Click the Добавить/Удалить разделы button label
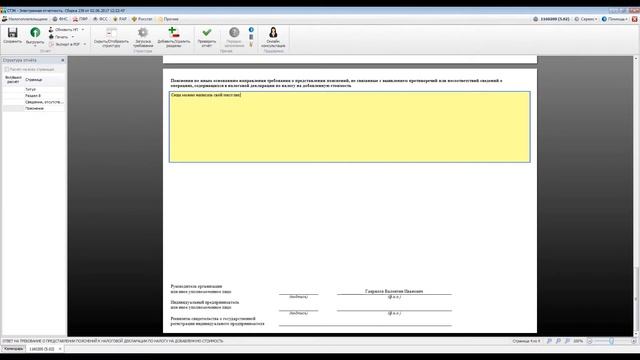Screen dimensions: 640x360 coord(174,43)
